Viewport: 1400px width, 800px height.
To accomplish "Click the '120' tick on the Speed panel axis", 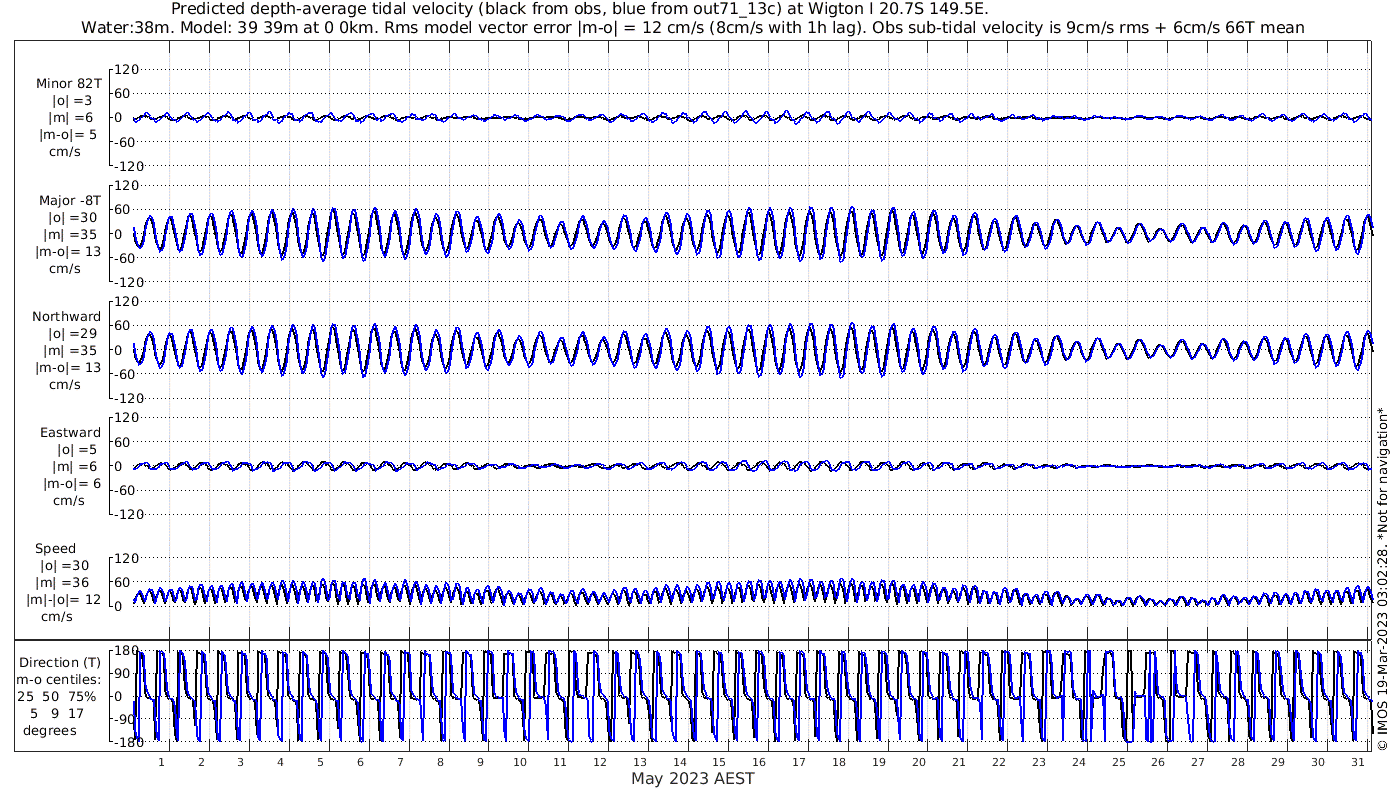I will 125,558.
